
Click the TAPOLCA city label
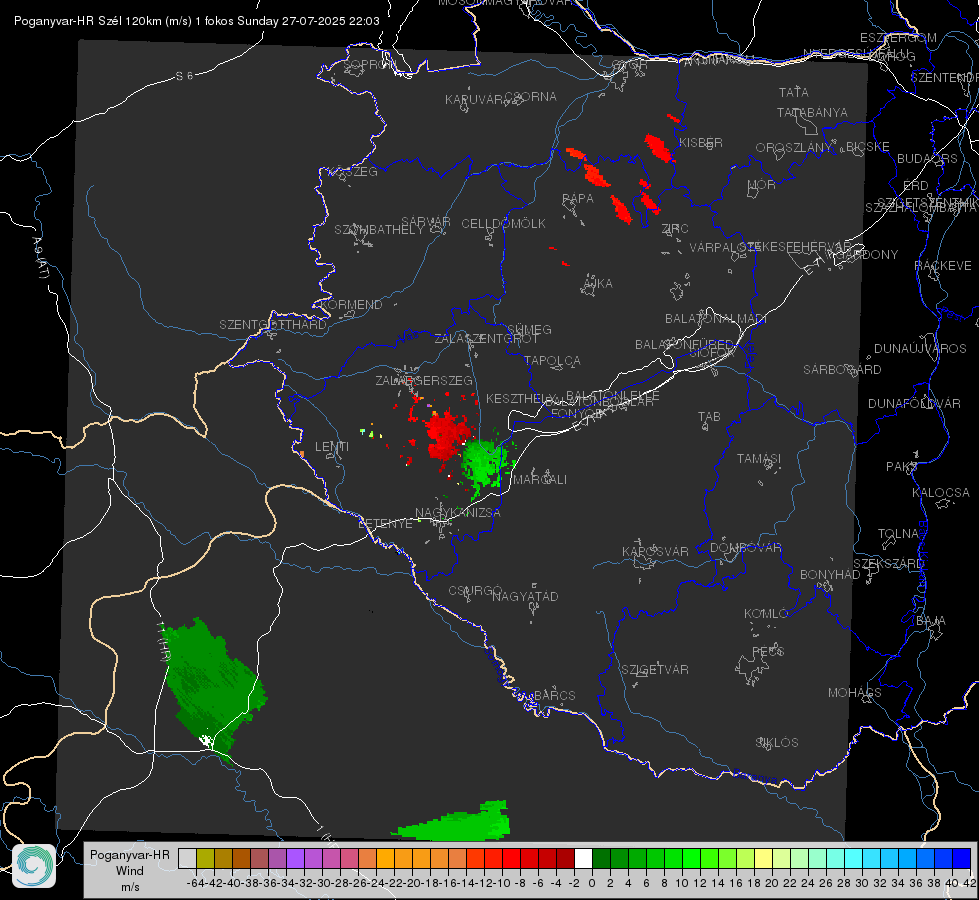(553, 360)
